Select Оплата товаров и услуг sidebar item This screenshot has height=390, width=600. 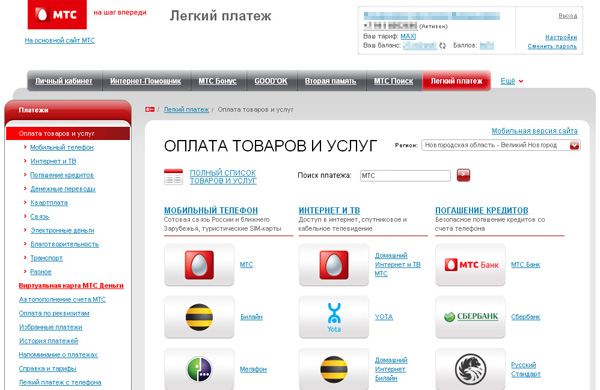(x=68, y=134)
